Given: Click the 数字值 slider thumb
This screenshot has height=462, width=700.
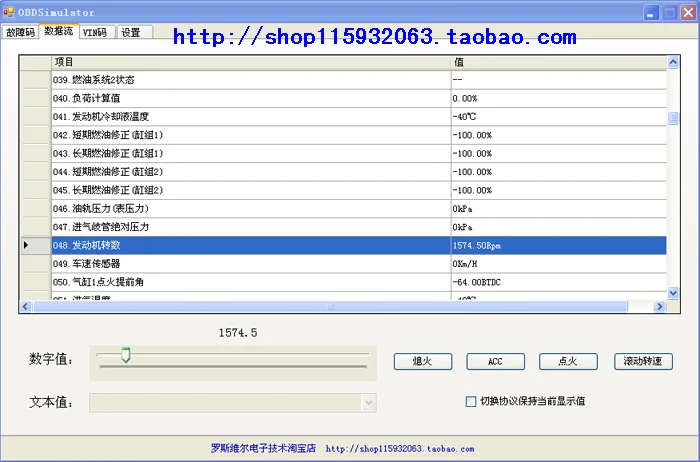Looking at the screenshot, I should [x=126, y=355].
